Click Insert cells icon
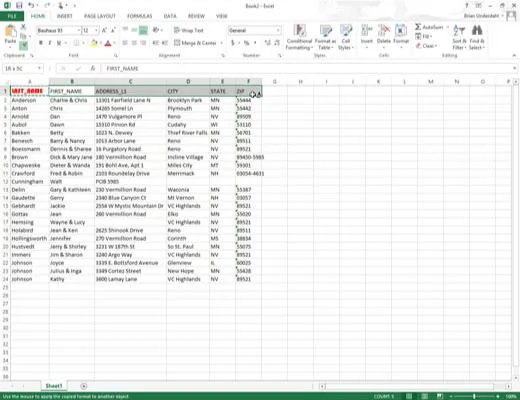 pos(367,31)
